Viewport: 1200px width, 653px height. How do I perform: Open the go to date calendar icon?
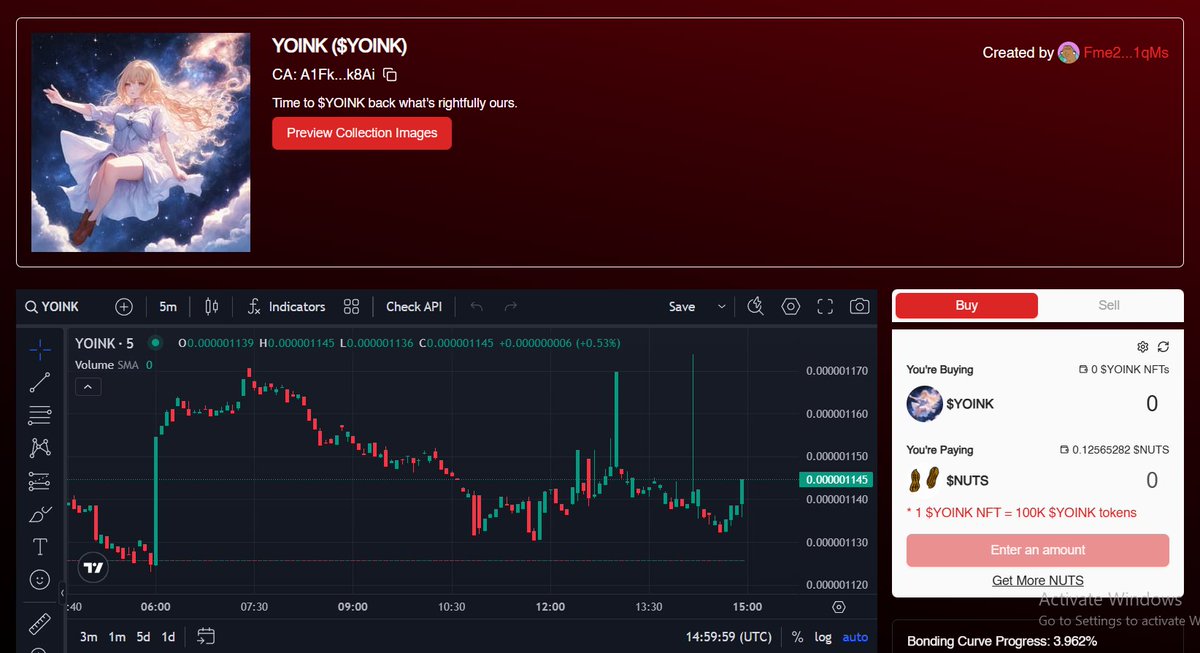[x=206, y=636]
